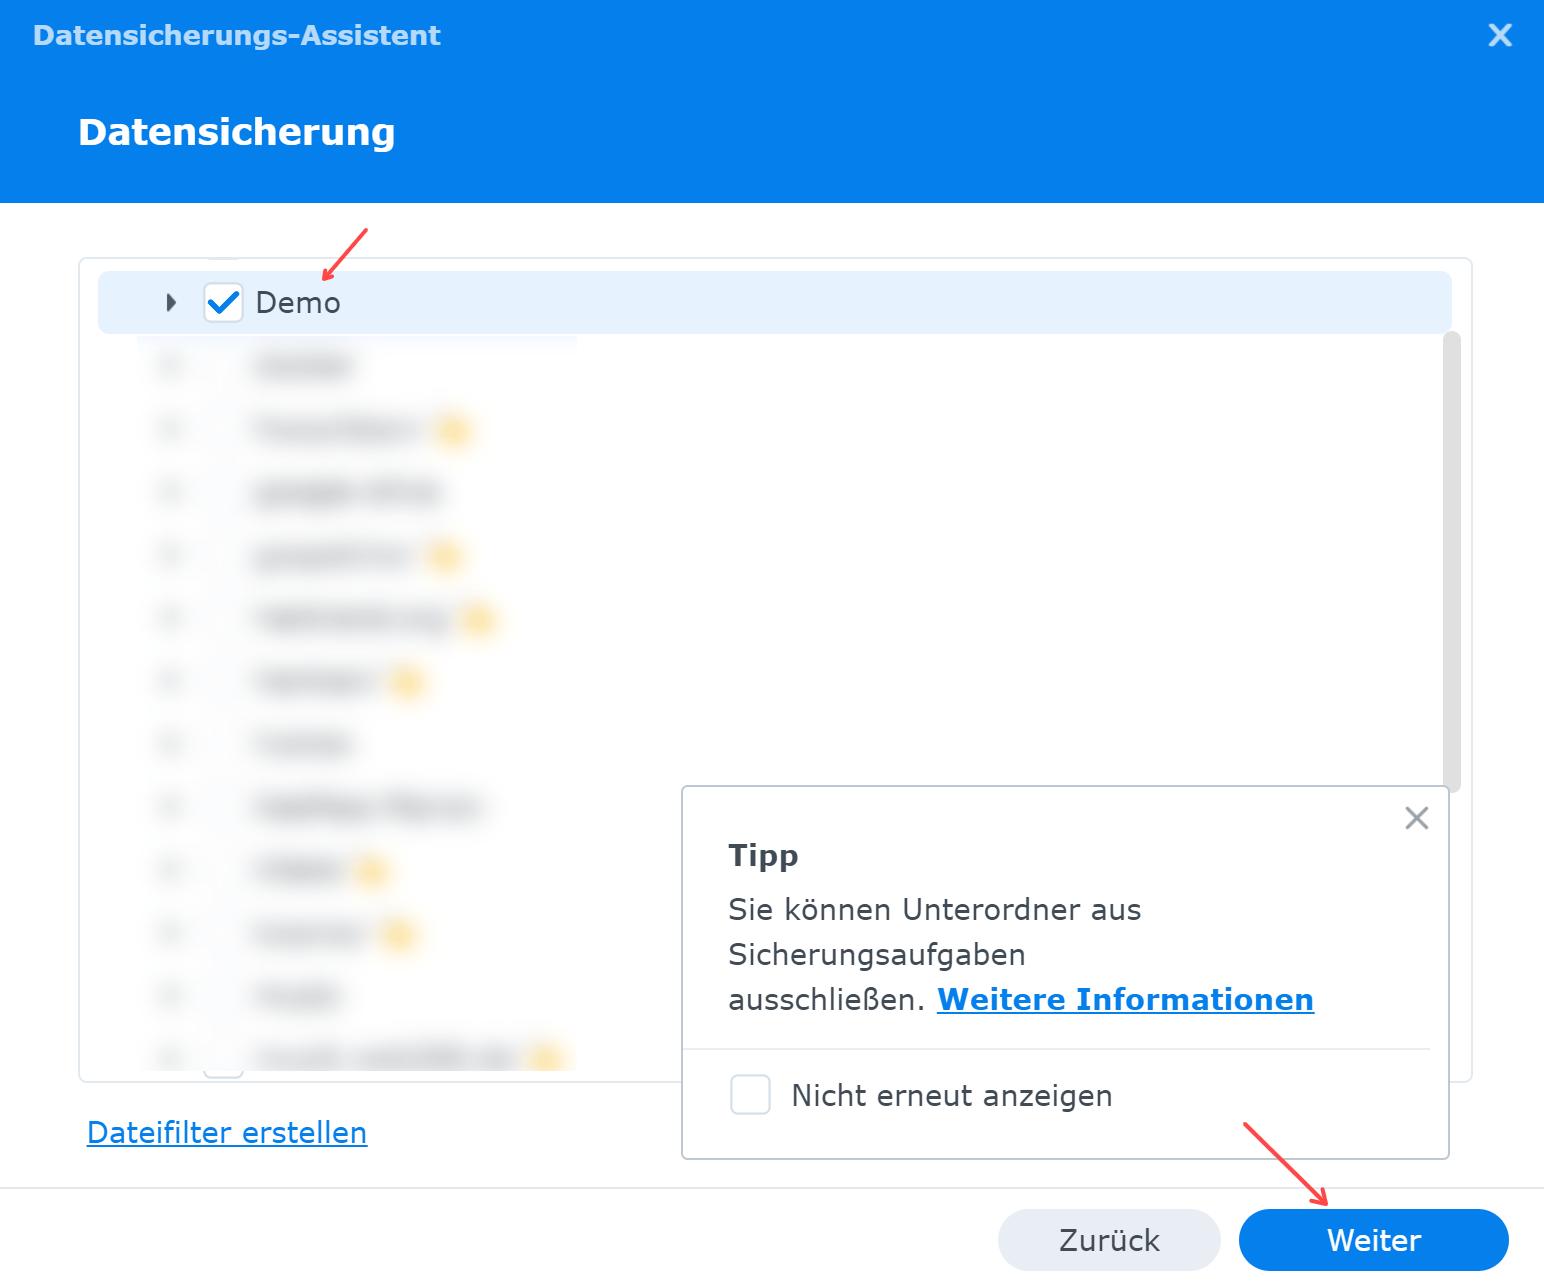
Task: Proceed with the Weiter button
Action: click(1373, 1240)
